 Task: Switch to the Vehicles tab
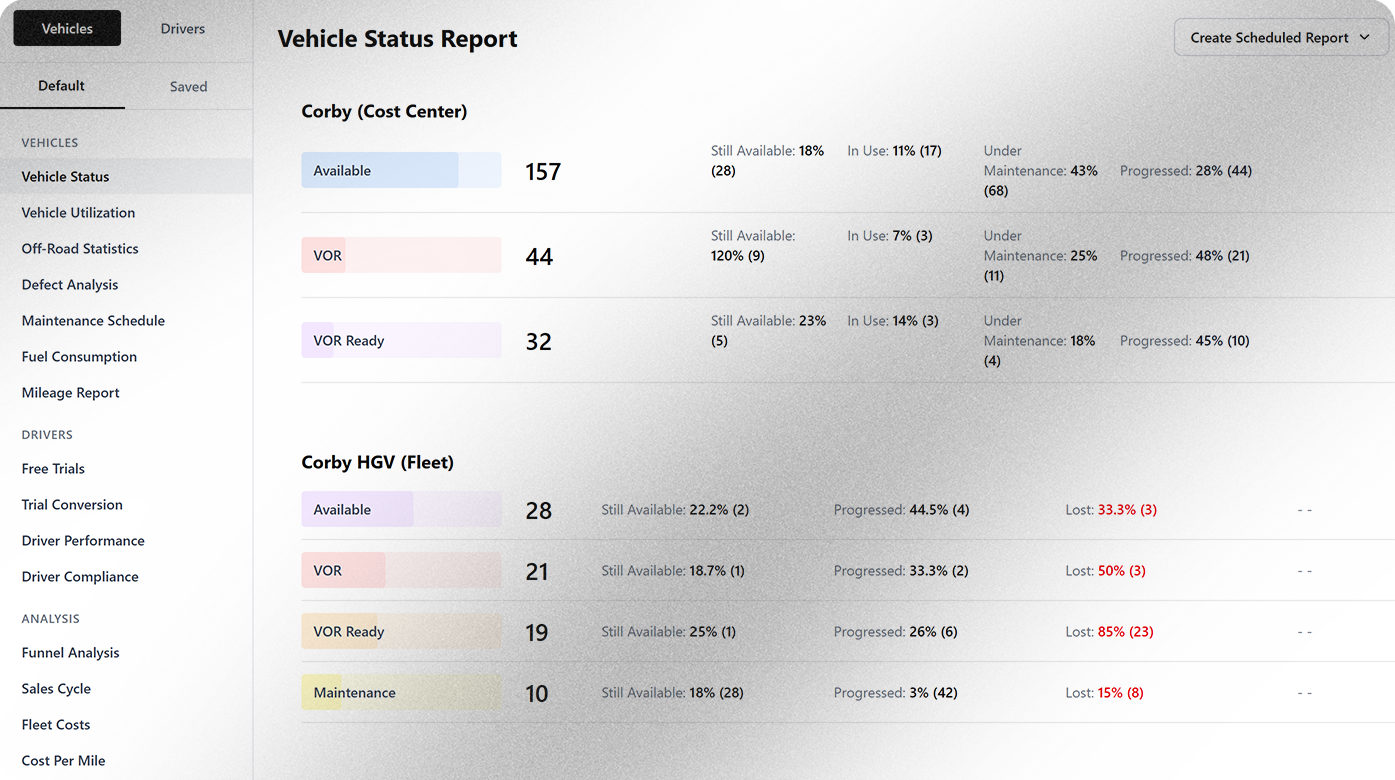click(x=67, y=29)
